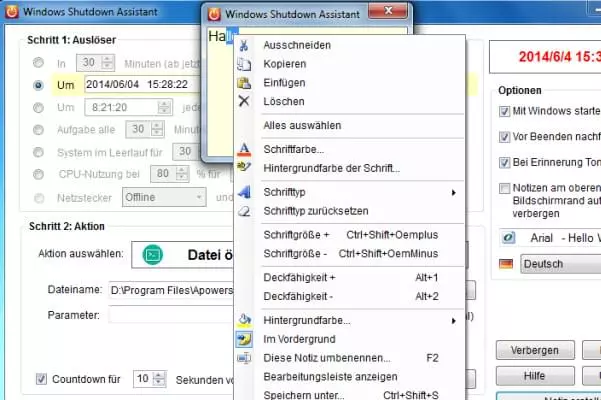Select the 'System im Leerlauf für' radio button
This screenshot has width=601, height=400.
tap(38, 152)
